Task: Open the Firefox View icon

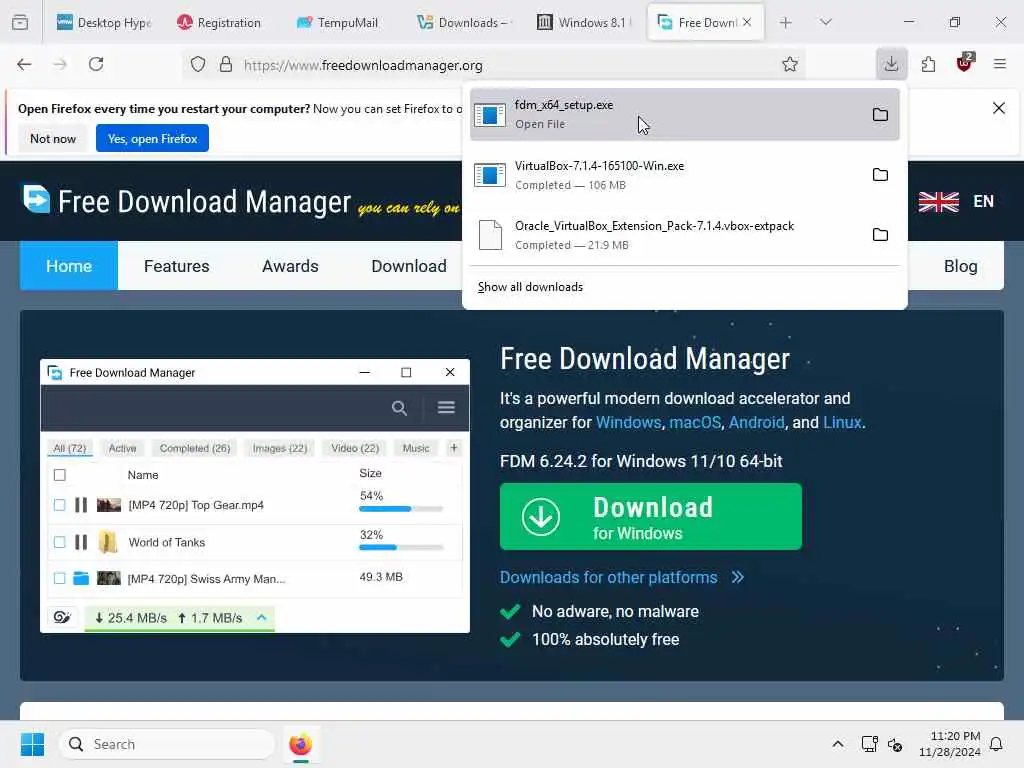Action: (20, 22)
